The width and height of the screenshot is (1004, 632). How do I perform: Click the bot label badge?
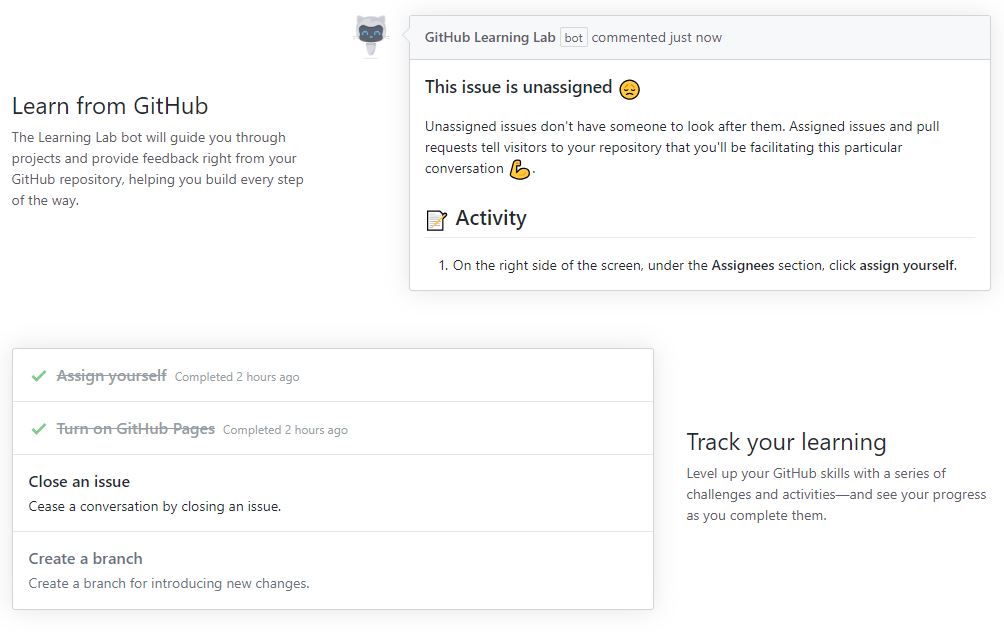[574, 38]
